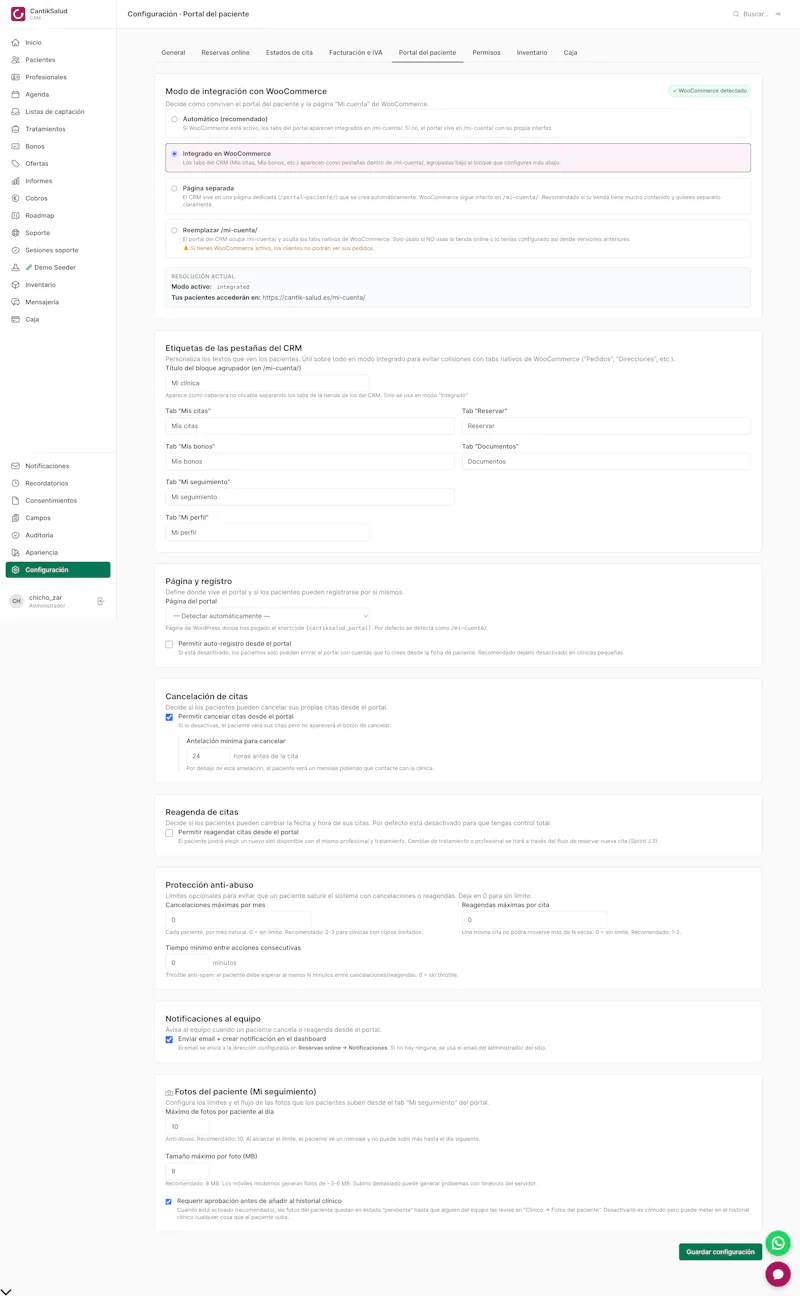Open the Configuración sidebar item
Viewport: 800px width, 1296px height.
[58, 570]
